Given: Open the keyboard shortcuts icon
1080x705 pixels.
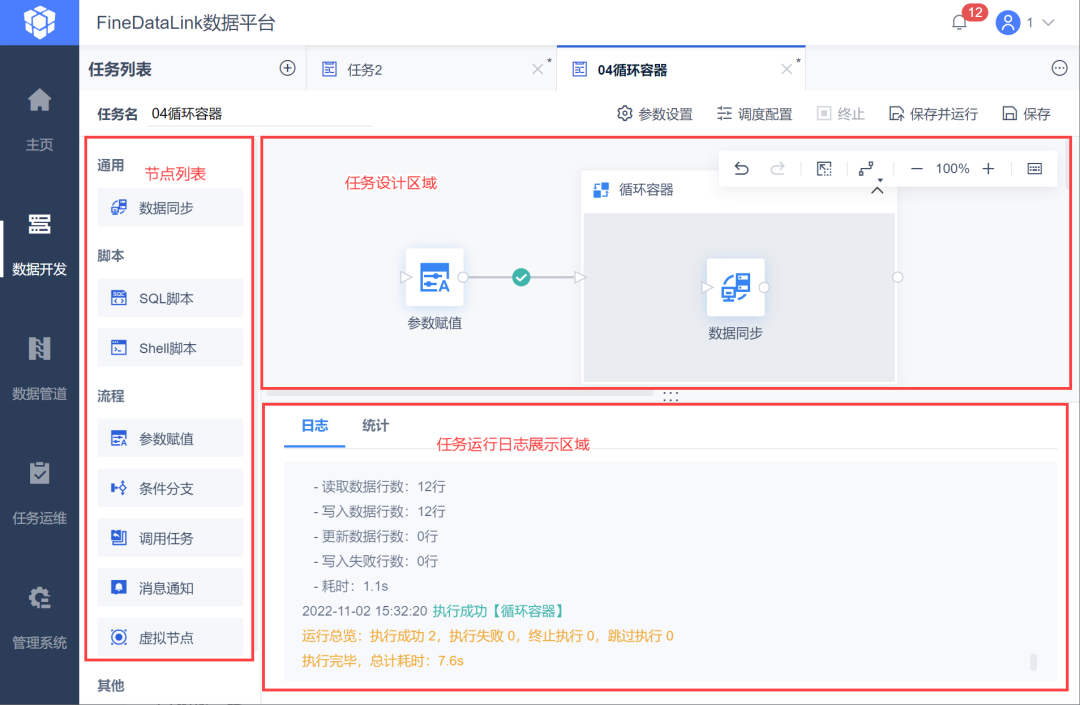Looking at the screenshot, I should (1035, 169).
